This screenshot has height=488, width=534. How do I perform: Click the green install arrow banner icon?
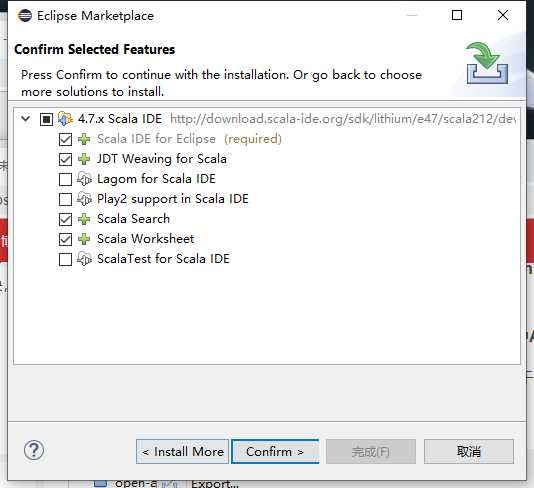pos(487,63)
